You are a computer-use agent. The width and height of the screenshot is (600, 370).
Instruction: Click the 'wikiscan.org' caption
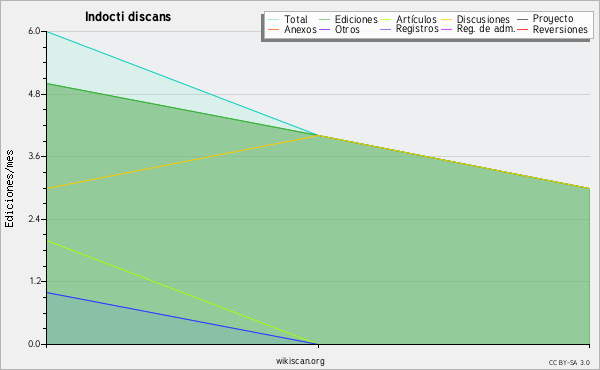tap(300, 361)
